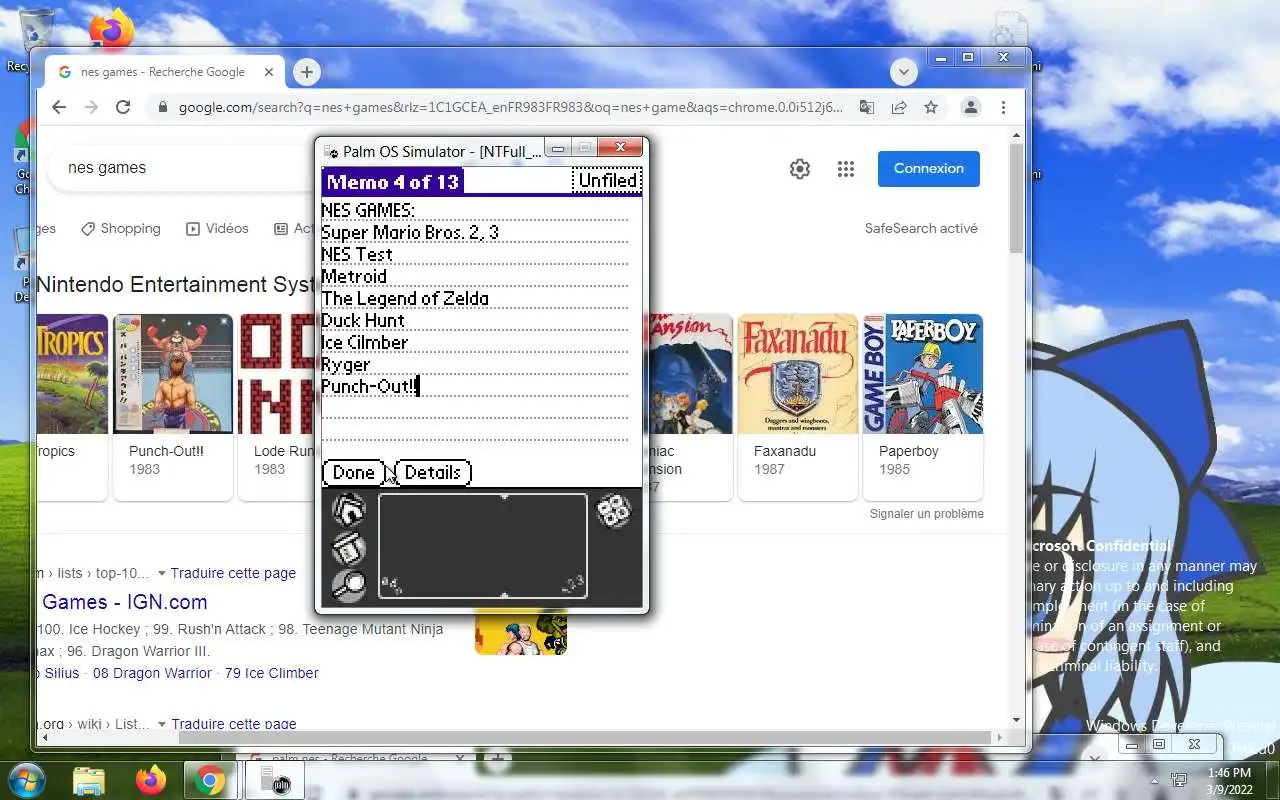
Task: Click the Duck Hunt memo line
Action: tap(363, 321)
